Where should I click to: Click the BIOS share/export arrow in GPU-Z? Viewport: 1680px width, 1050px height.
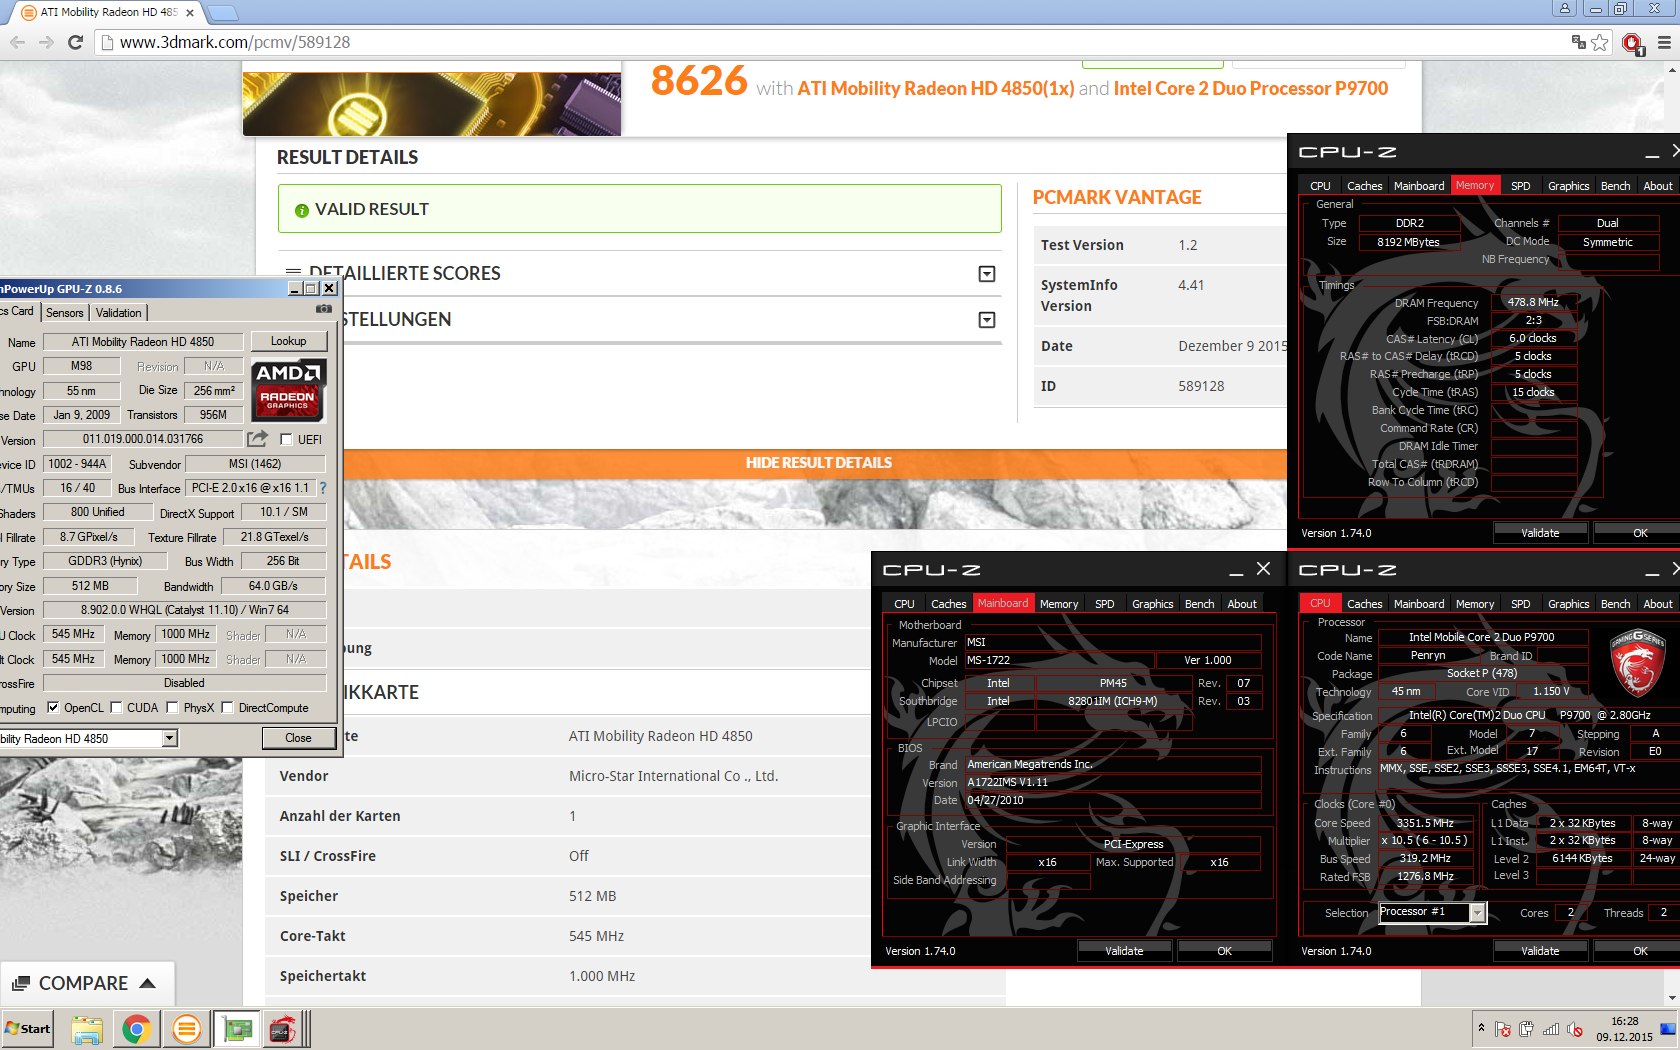tap(258, 438)
